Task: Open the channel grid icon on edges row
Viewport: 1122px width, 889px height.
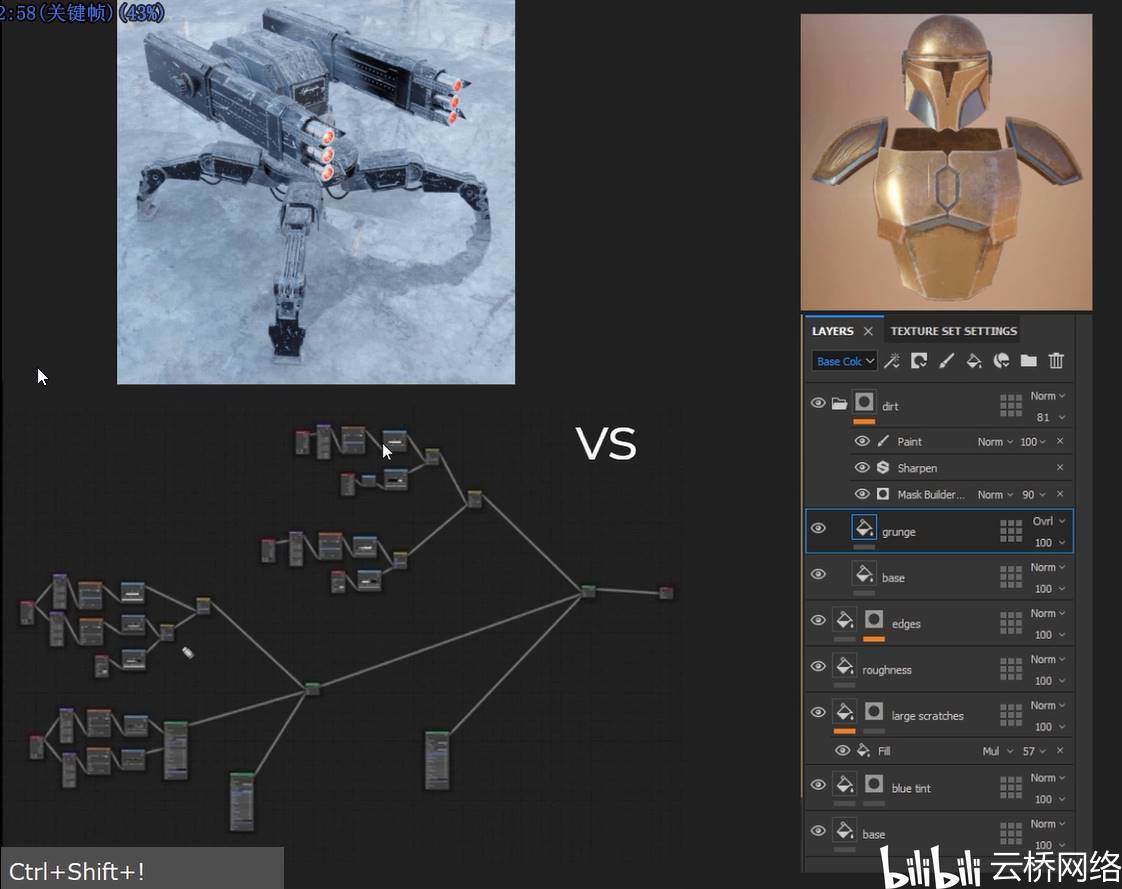Action: click(1010, 623)
